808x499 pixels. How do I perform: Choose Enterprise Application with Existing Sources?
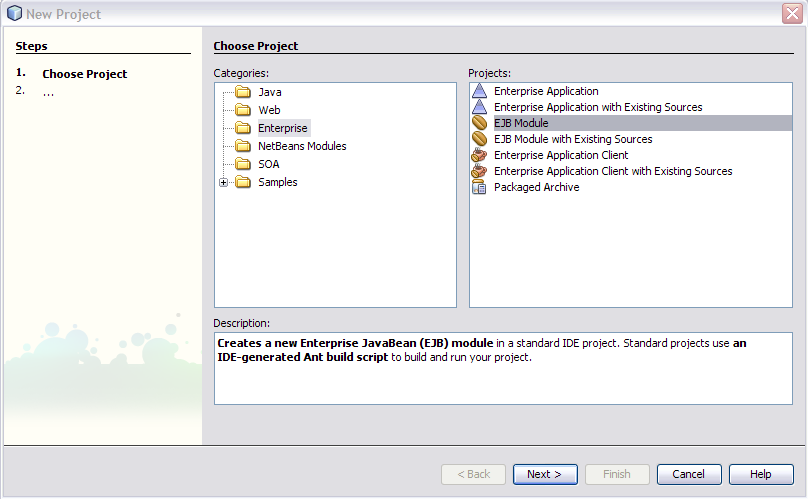click(598, 107)
